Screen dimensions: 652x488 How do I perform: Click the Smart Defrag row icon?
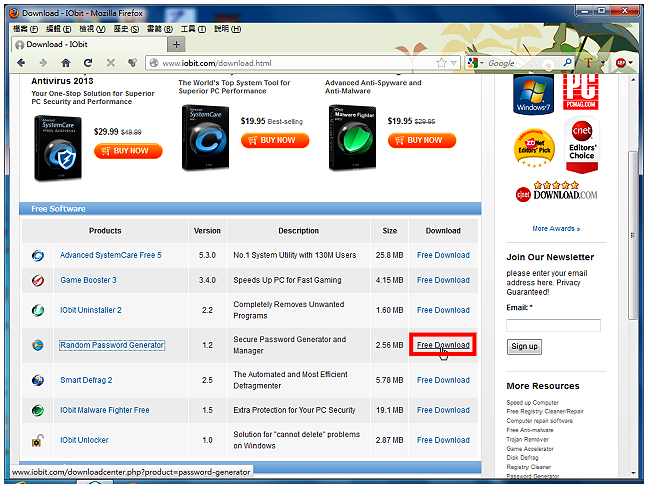tap(38, 380)
